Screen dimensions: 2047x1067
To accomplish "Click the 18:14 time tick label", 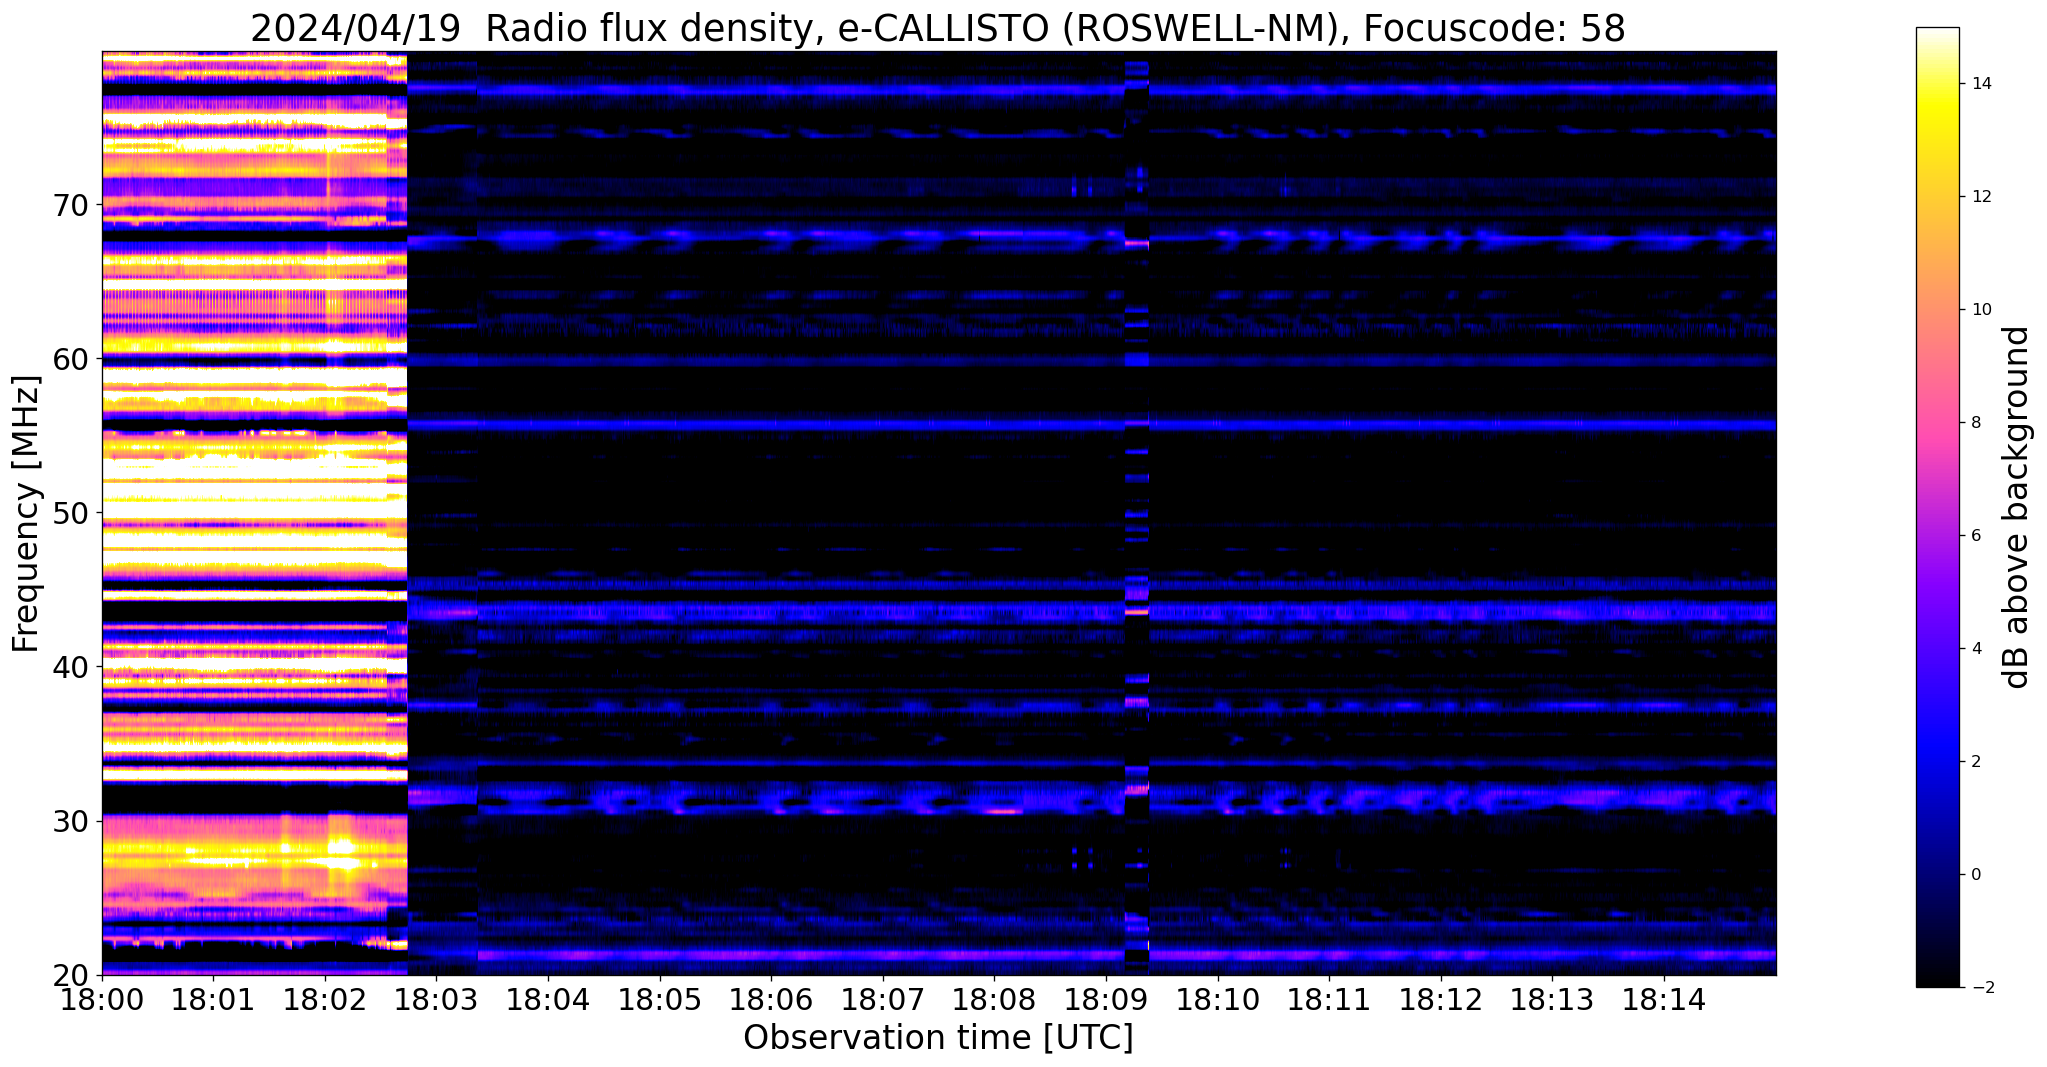I will tap(1664, 999).
